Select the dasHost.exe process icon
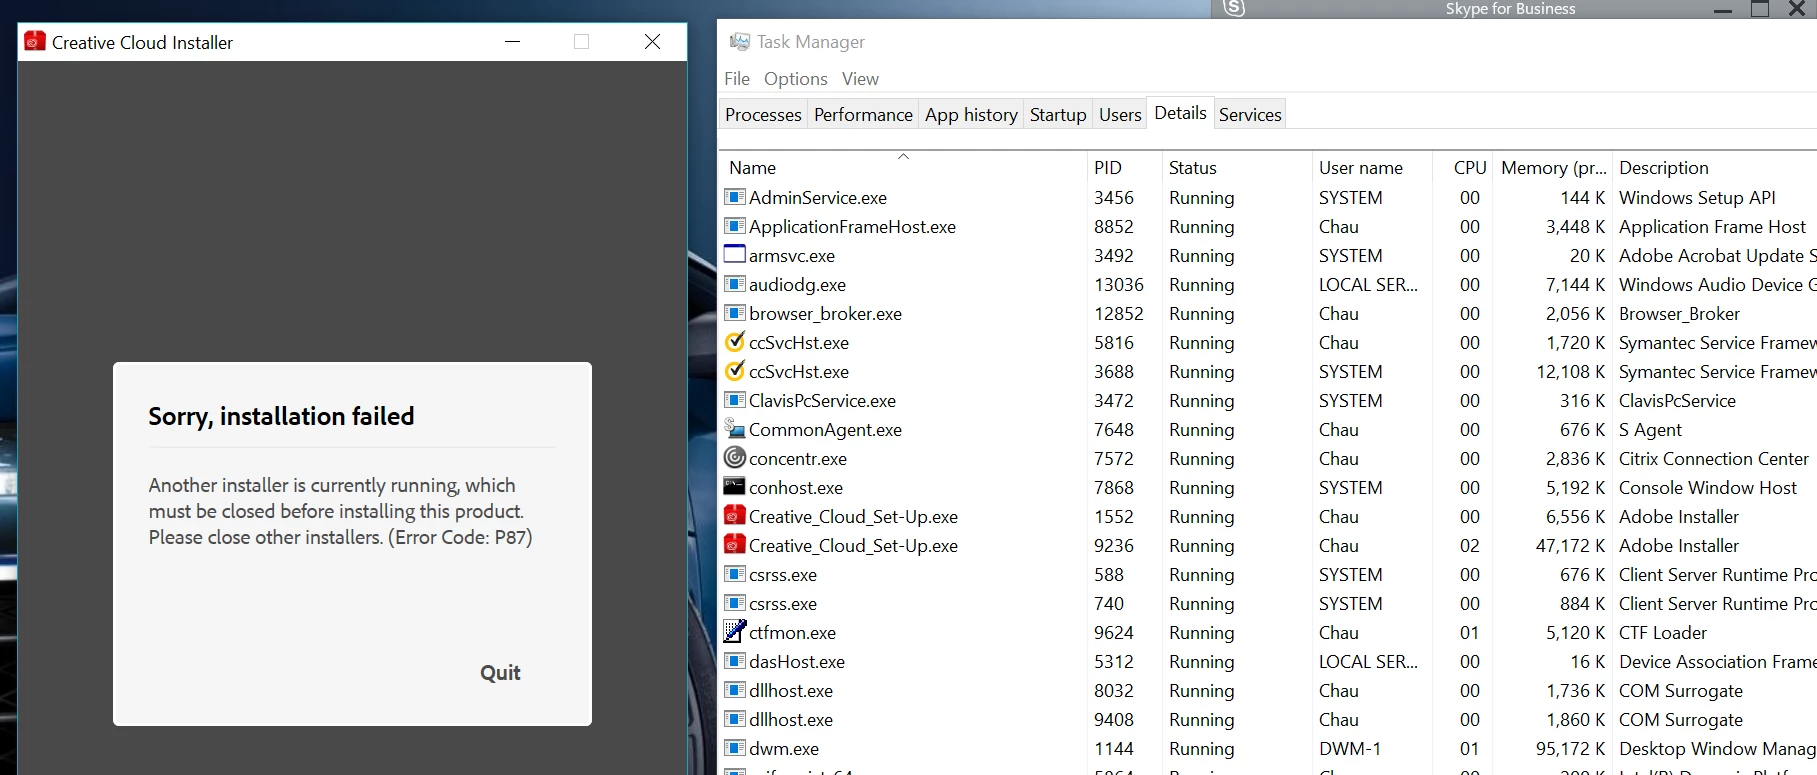This screenshot has height=775, width=1817. [x=735, y=661]
